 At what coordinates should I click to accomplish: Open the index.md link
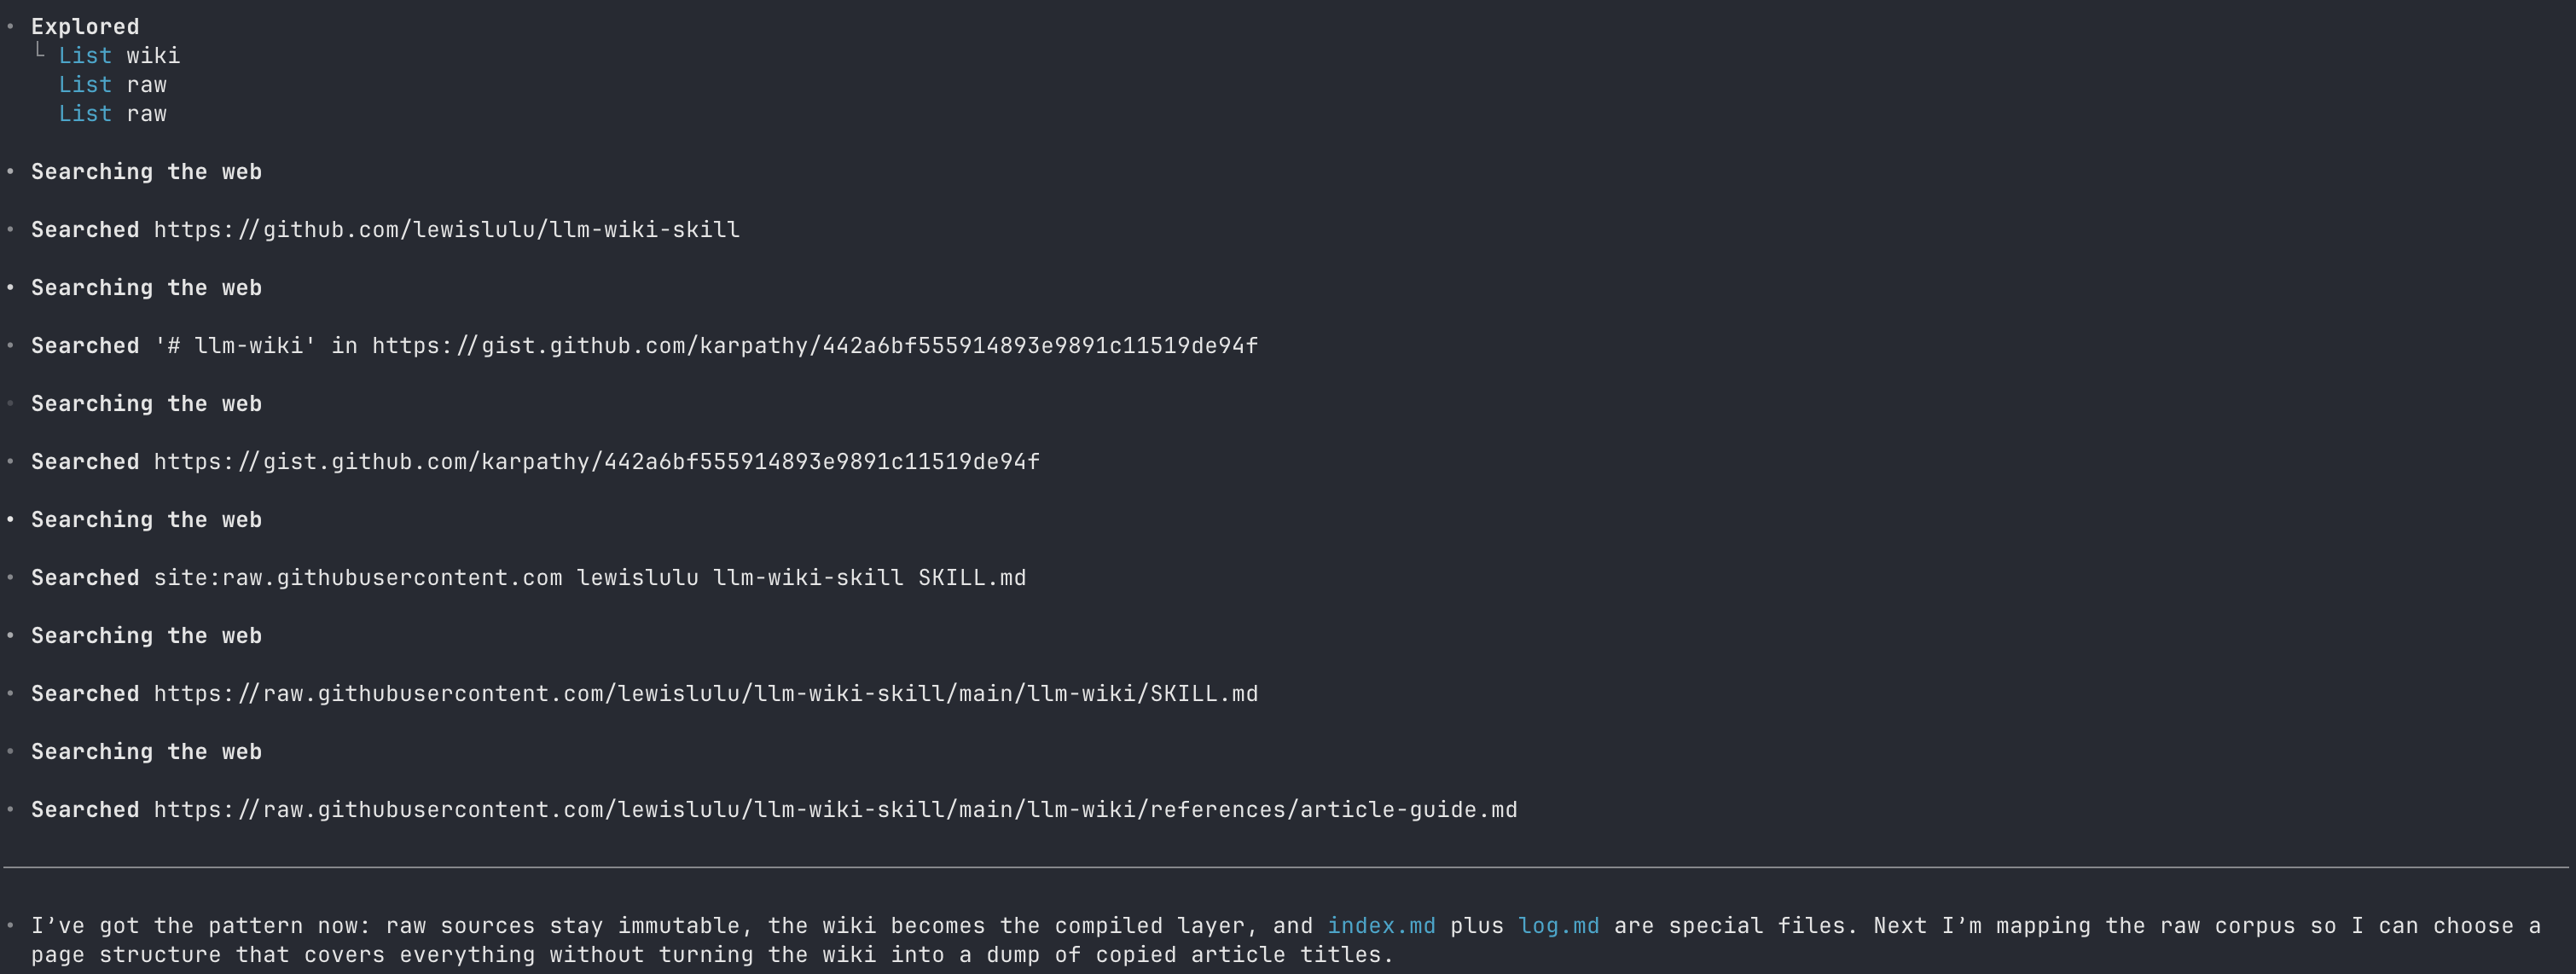click(x=1380, y=926)
